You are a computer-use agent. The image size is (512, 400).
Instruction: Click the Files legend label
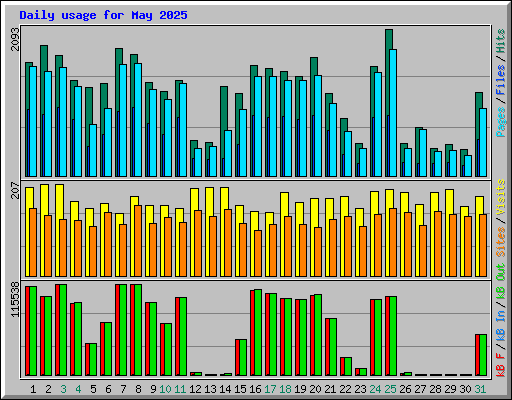[x=501, y=80]
